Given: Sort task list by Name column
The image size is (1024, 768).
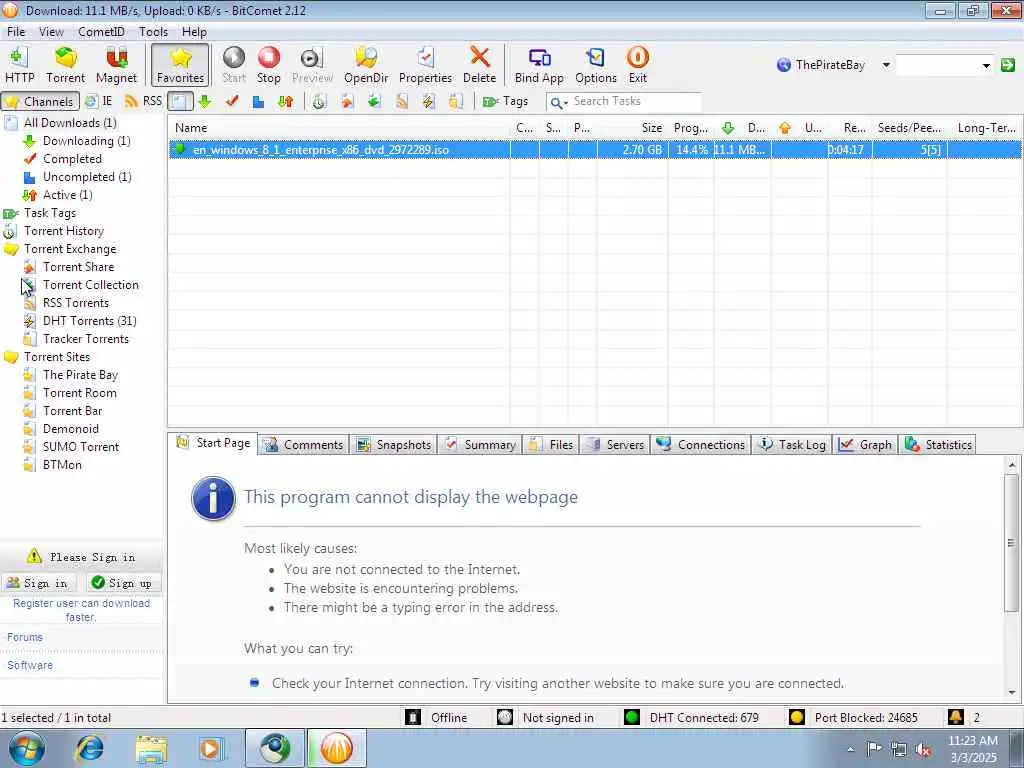Looking at the screenshot, I should [x=338, y=127].
